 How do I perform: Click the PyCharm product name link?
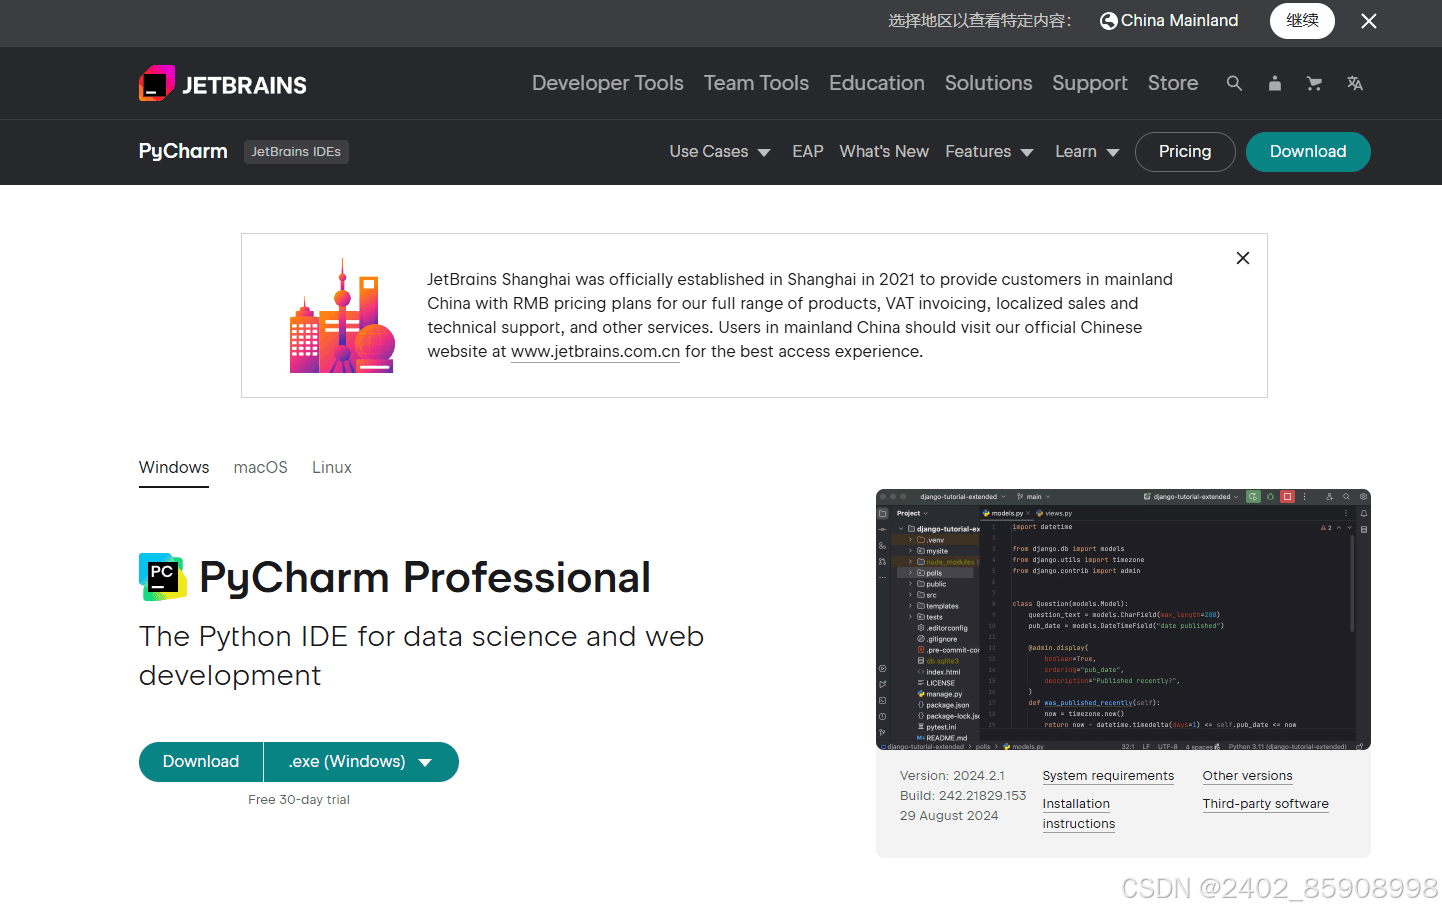pyautogui.click(x=183, y=151)
